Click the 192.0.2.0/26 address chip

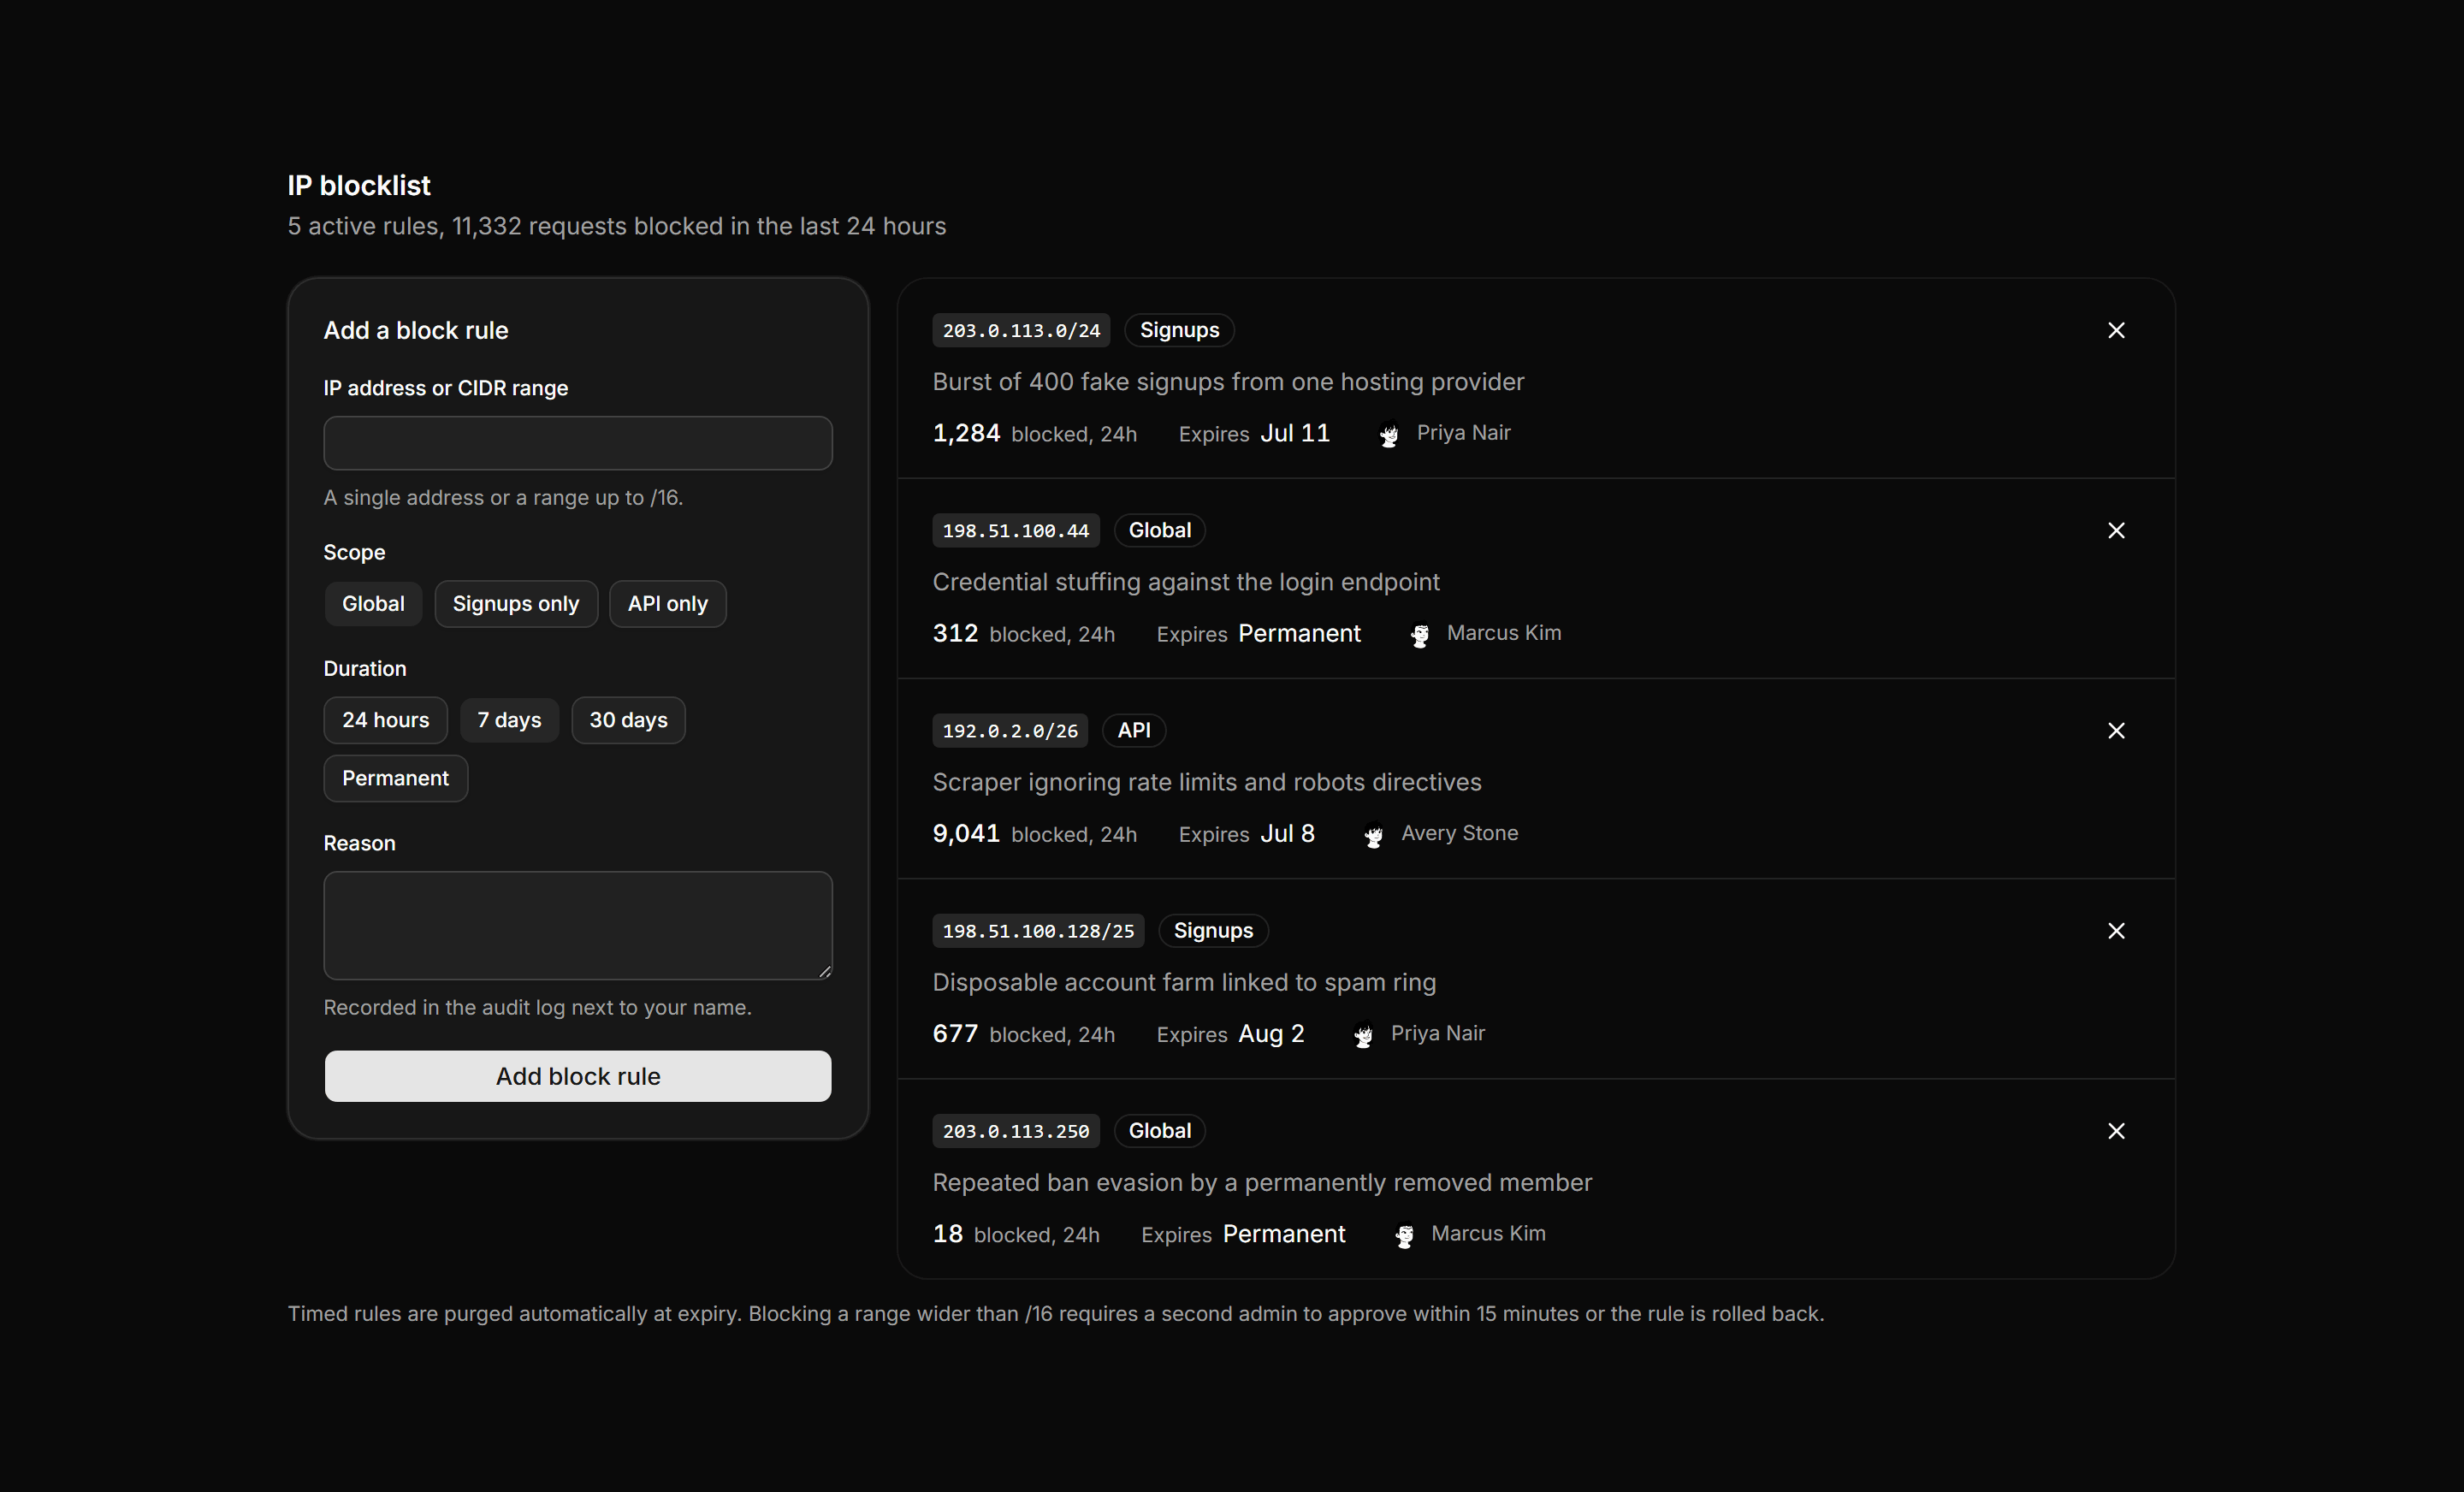(x=1010, y=731)
